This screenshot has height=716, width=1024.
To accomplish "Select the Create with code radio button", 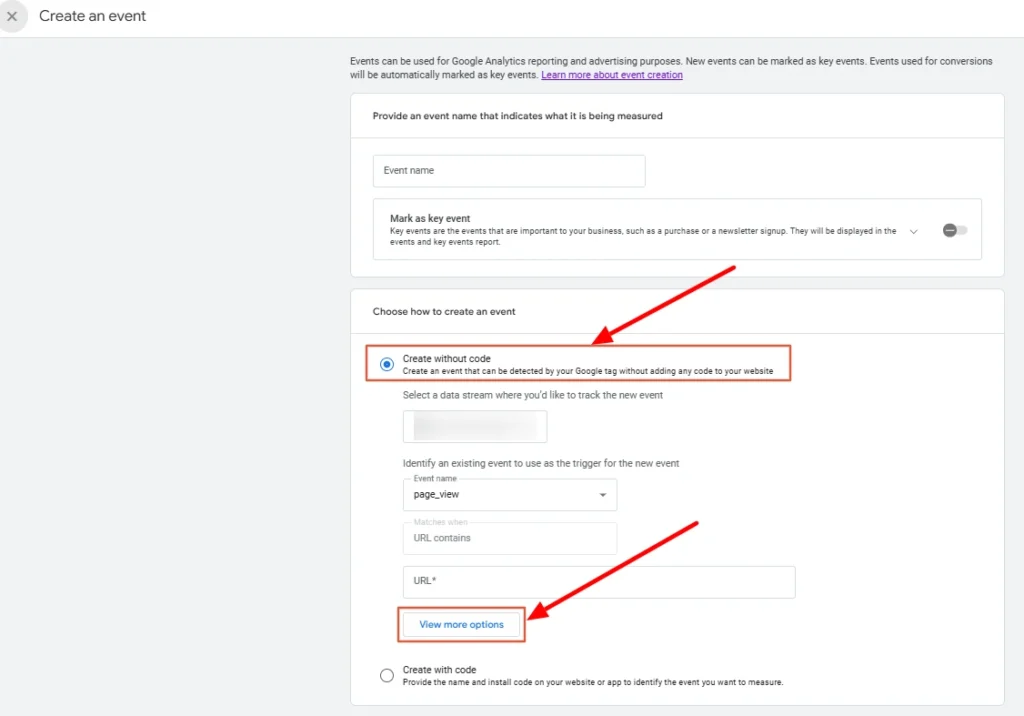I will point(387,676).
